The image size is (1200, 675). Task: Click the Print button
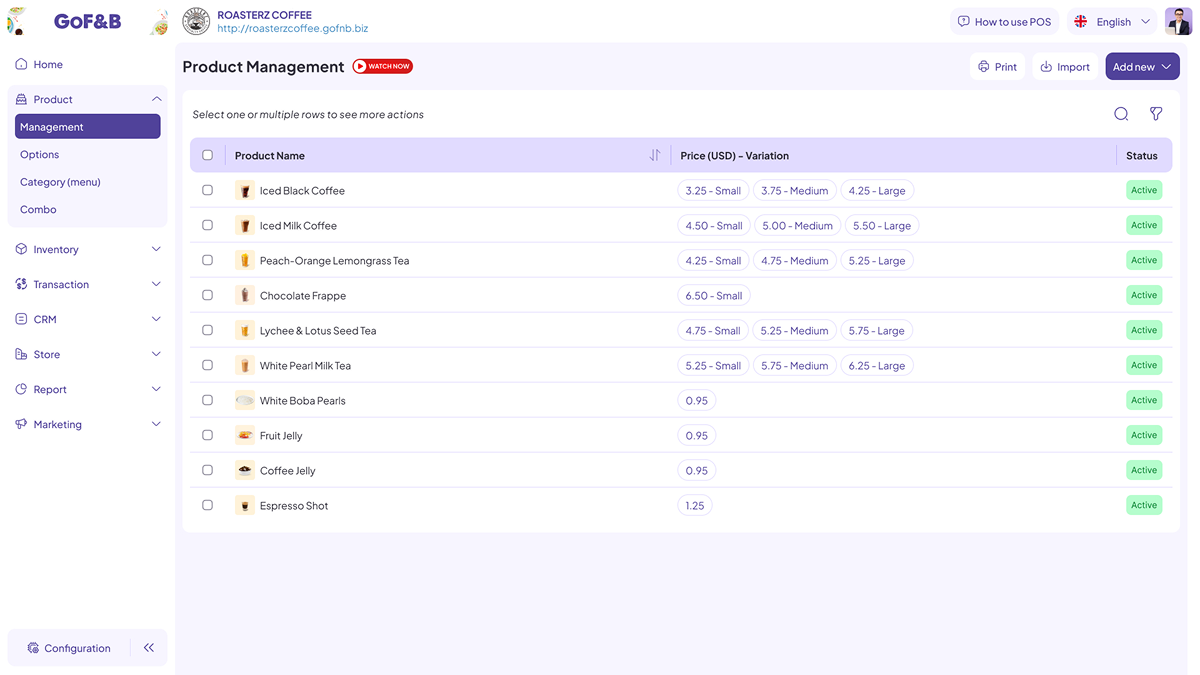[997, 67]
